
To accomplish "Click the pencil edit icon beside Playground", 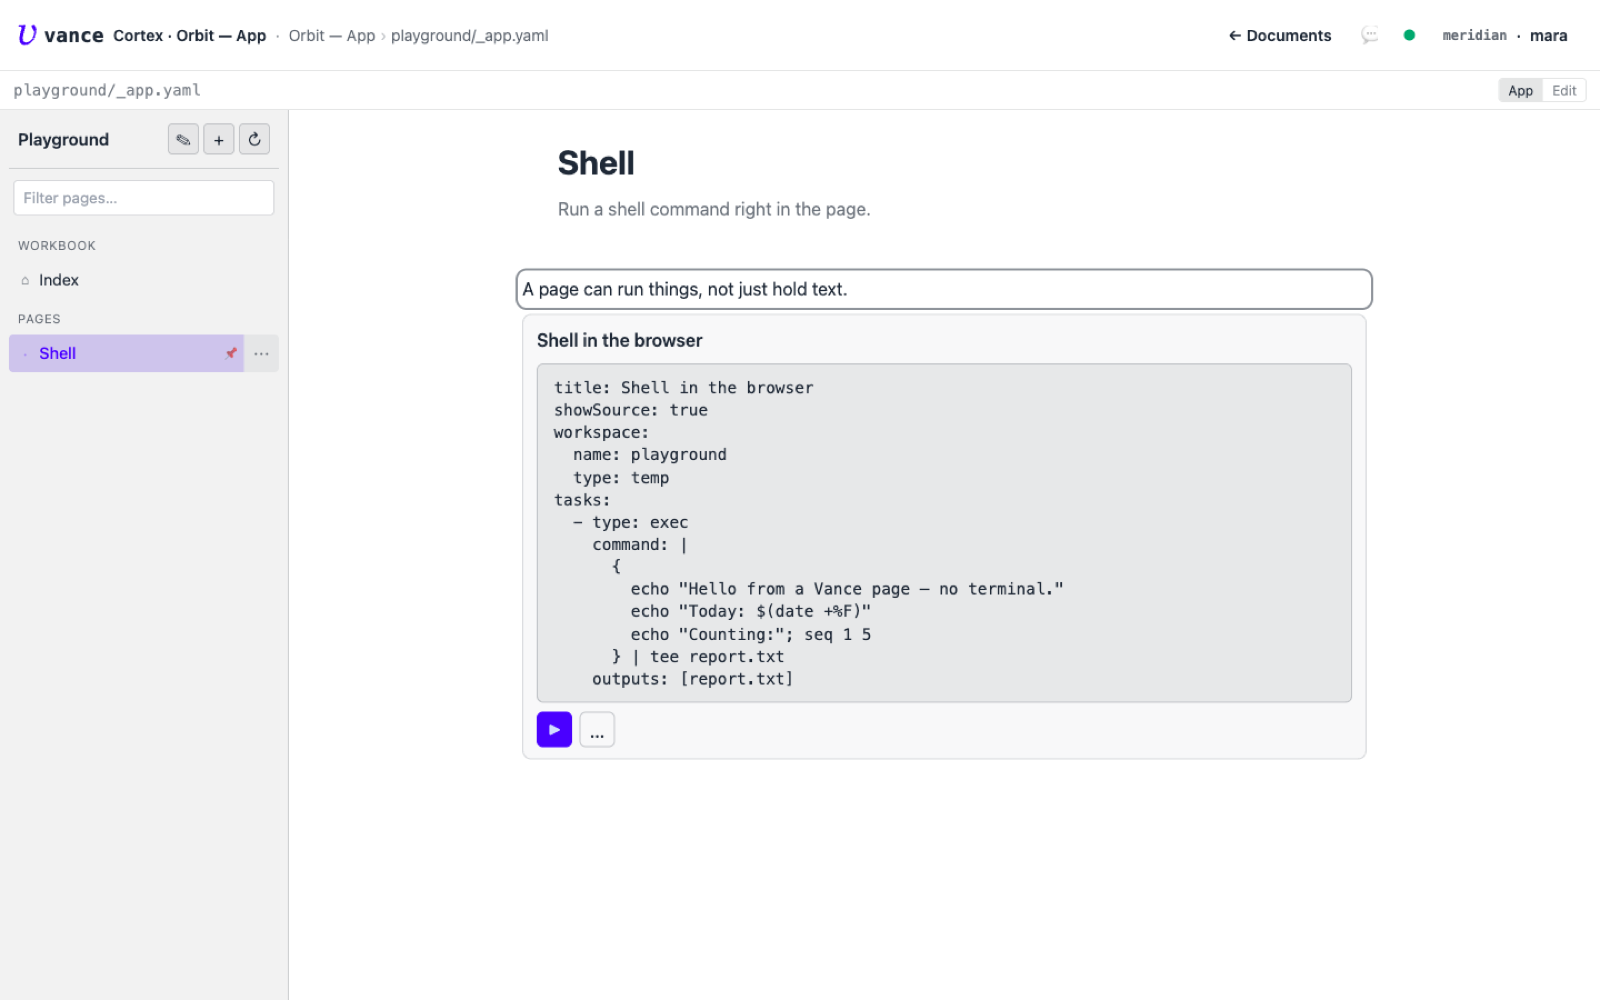I will coord(183,139).
